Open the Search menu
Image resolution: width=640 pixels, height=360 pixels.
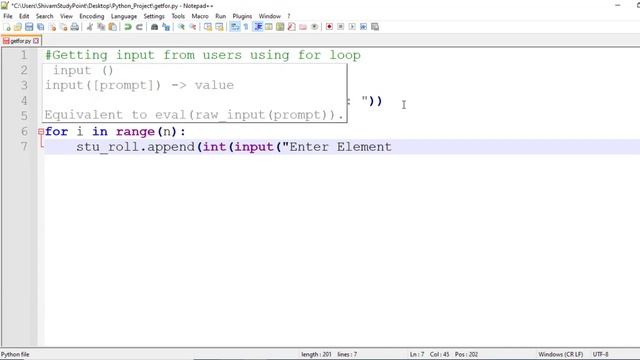click(44, 16)
